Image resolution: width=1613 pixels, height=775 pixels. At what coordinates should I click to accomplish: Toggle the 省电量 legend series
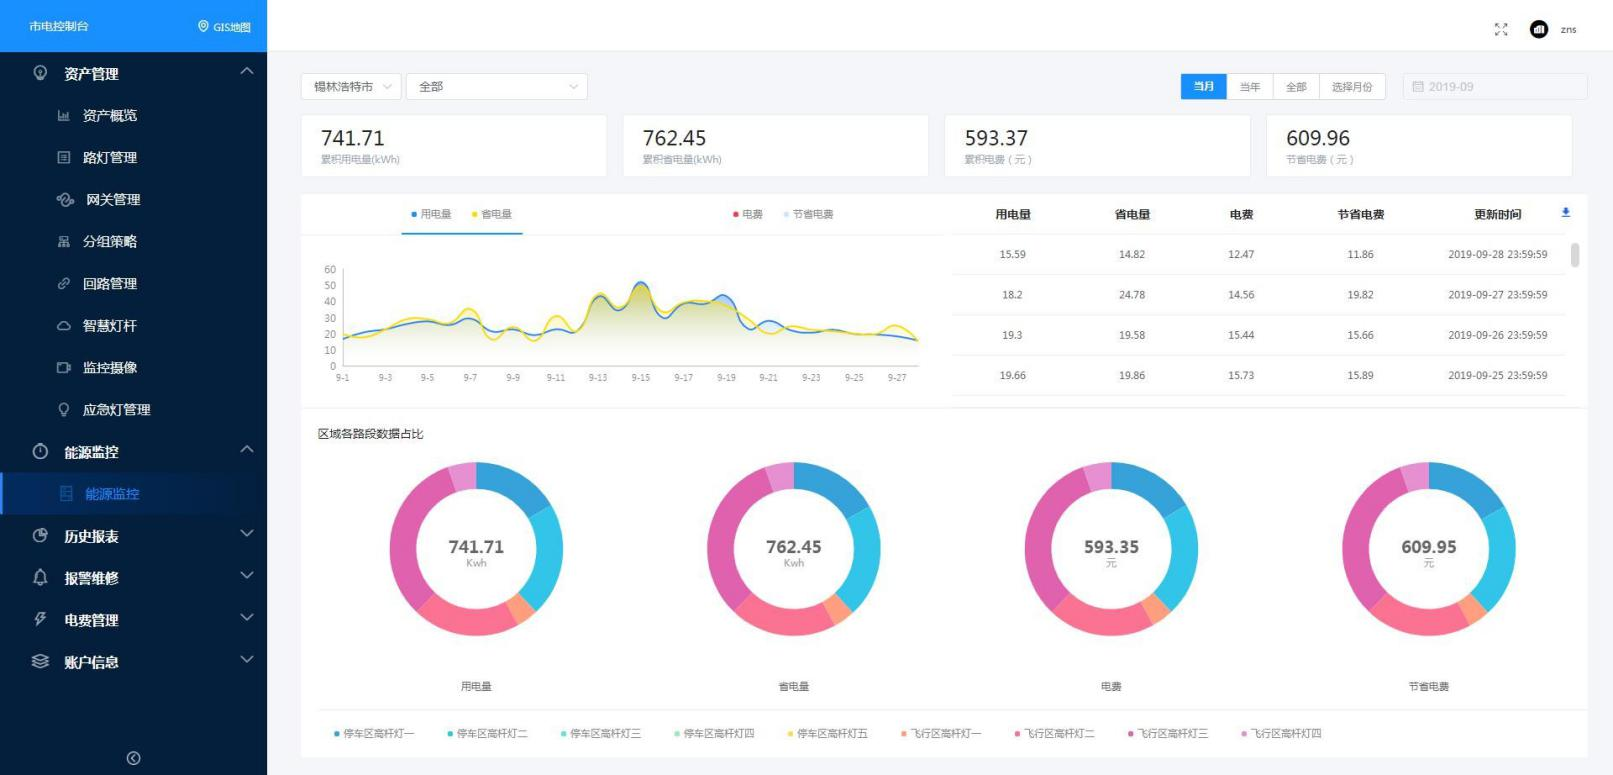tap(491, 214)
